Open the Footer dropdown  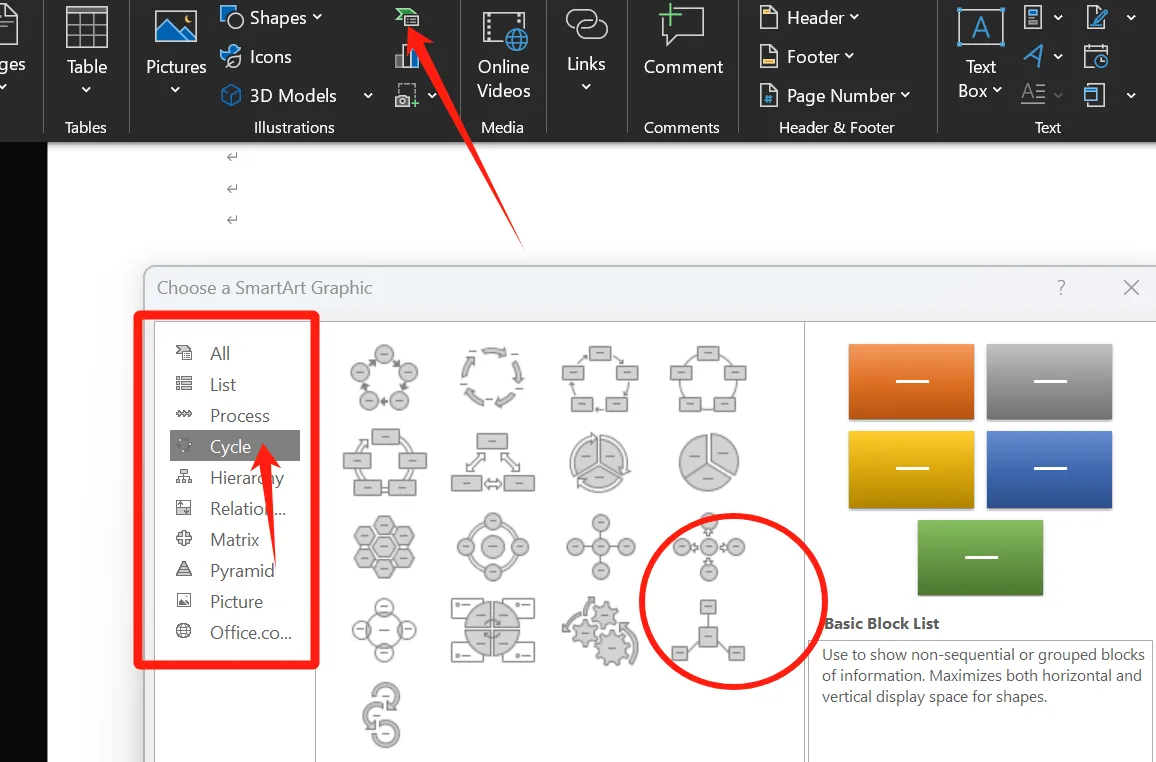pyautogui.click(x=808, y=57)
